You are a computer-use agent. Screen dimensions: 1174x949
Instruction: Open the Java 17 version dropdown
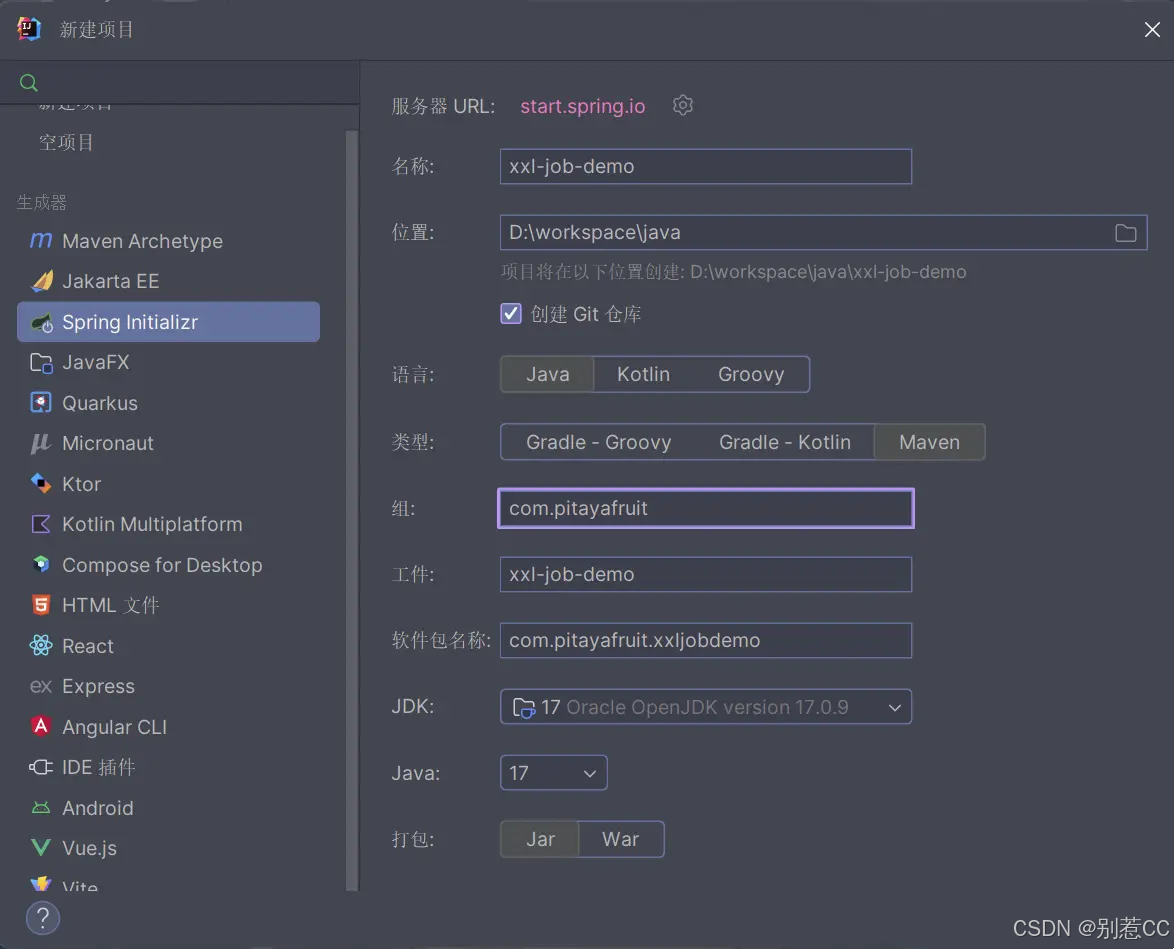[553, 772]
